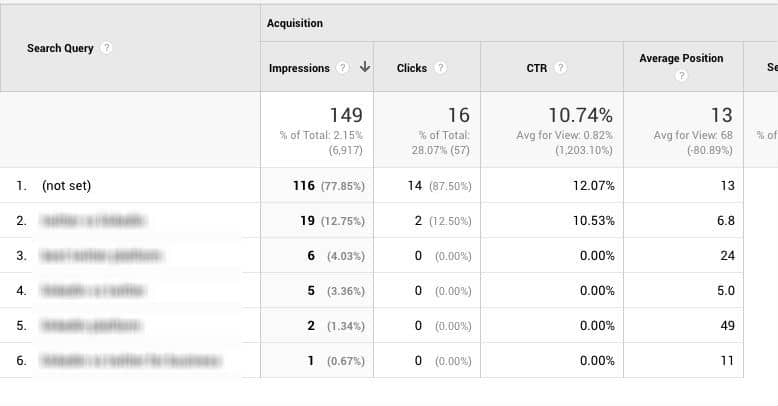Select the Acquisition group header
The image size is (778, 406).
(295, 23)
